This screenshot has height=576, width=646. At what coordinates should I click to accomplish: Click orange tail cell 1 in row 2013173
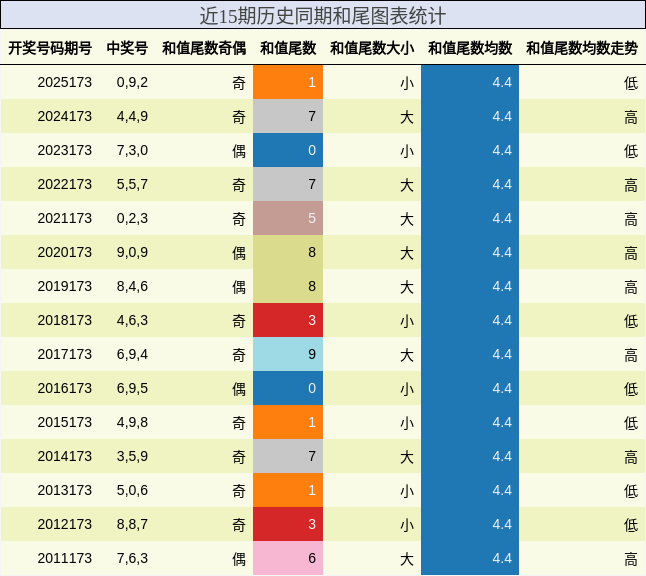coord(288,490)
